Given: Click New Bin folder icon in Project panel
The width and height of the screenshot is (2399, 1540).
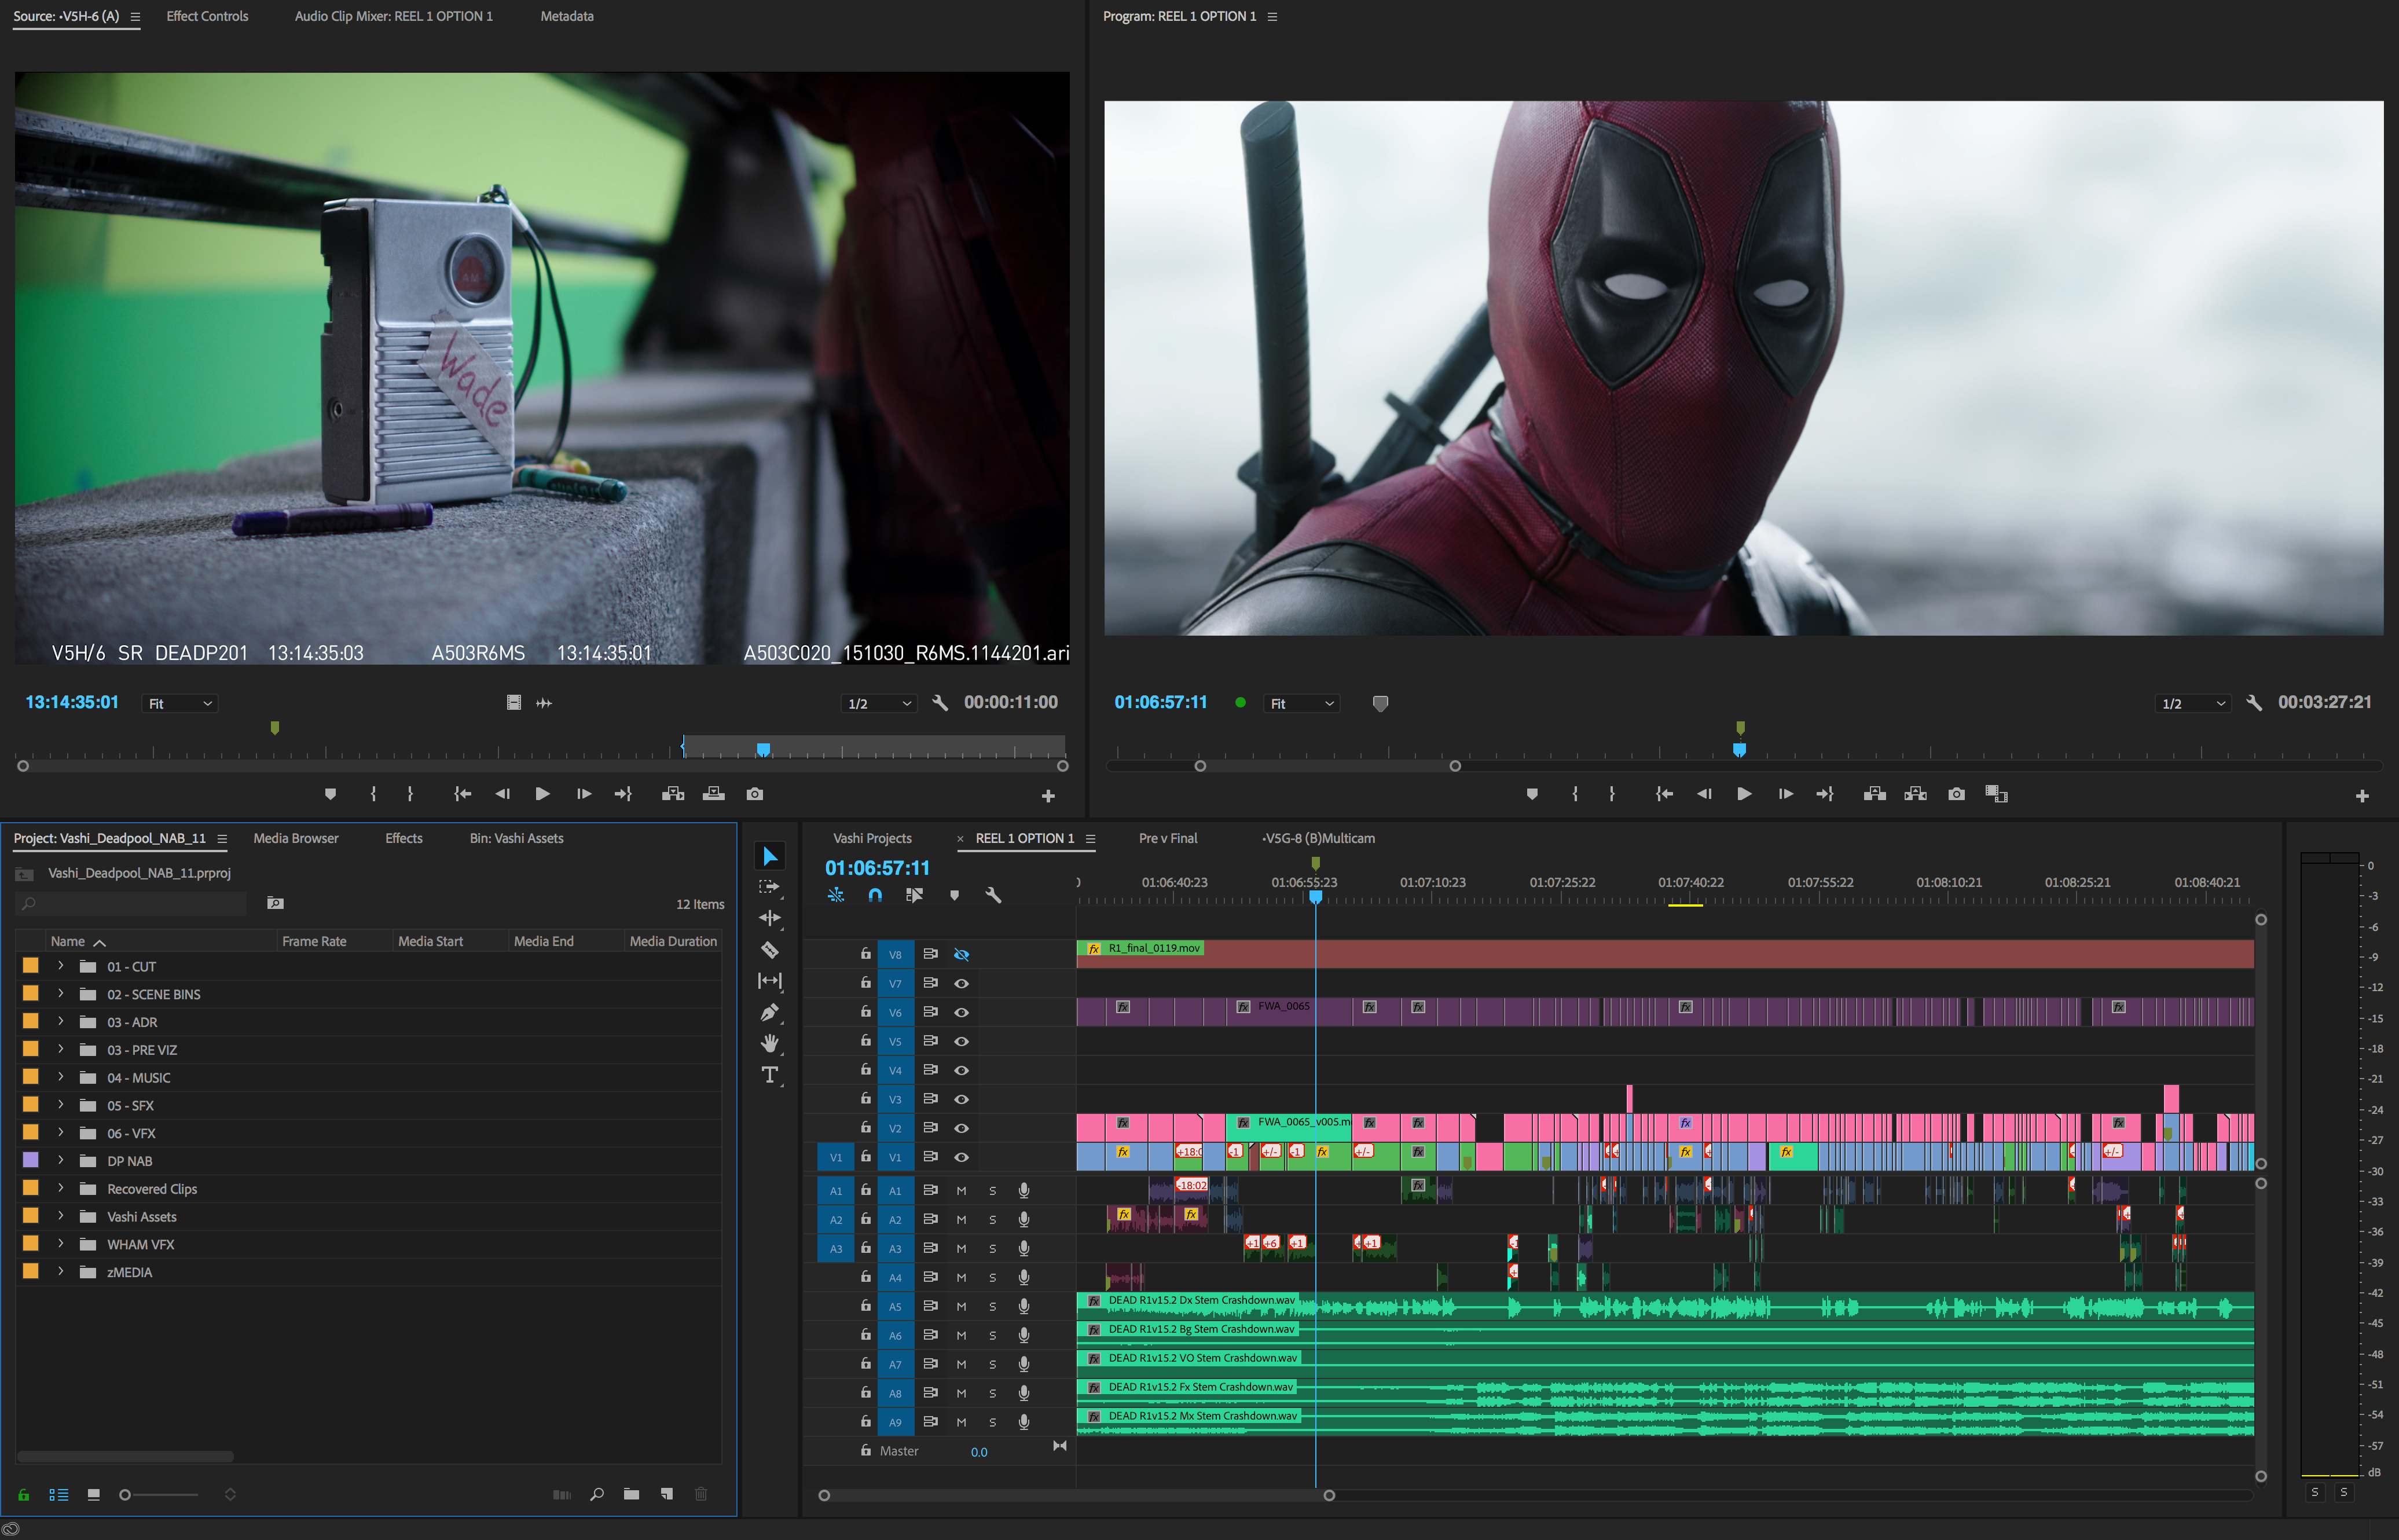Looking at the screenshot, I should click(631, 1494).
